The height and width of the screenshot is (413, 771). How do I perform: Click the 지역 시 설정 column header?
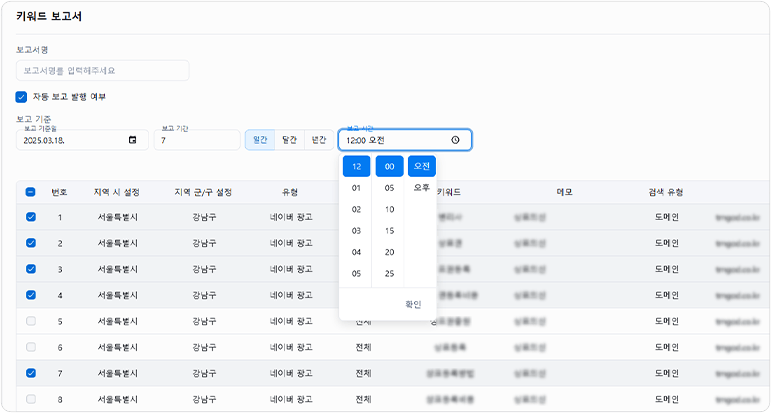pos(117,192)
